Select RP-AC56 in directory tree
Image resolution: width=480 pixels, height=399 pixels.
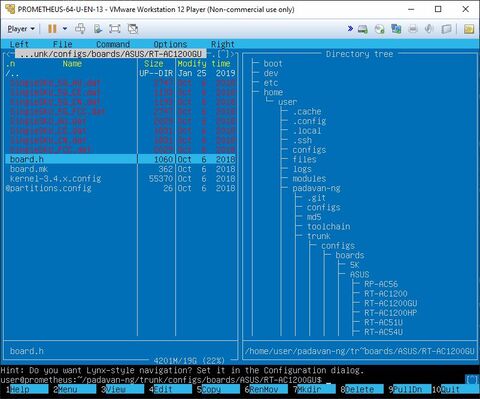[381, 284]
